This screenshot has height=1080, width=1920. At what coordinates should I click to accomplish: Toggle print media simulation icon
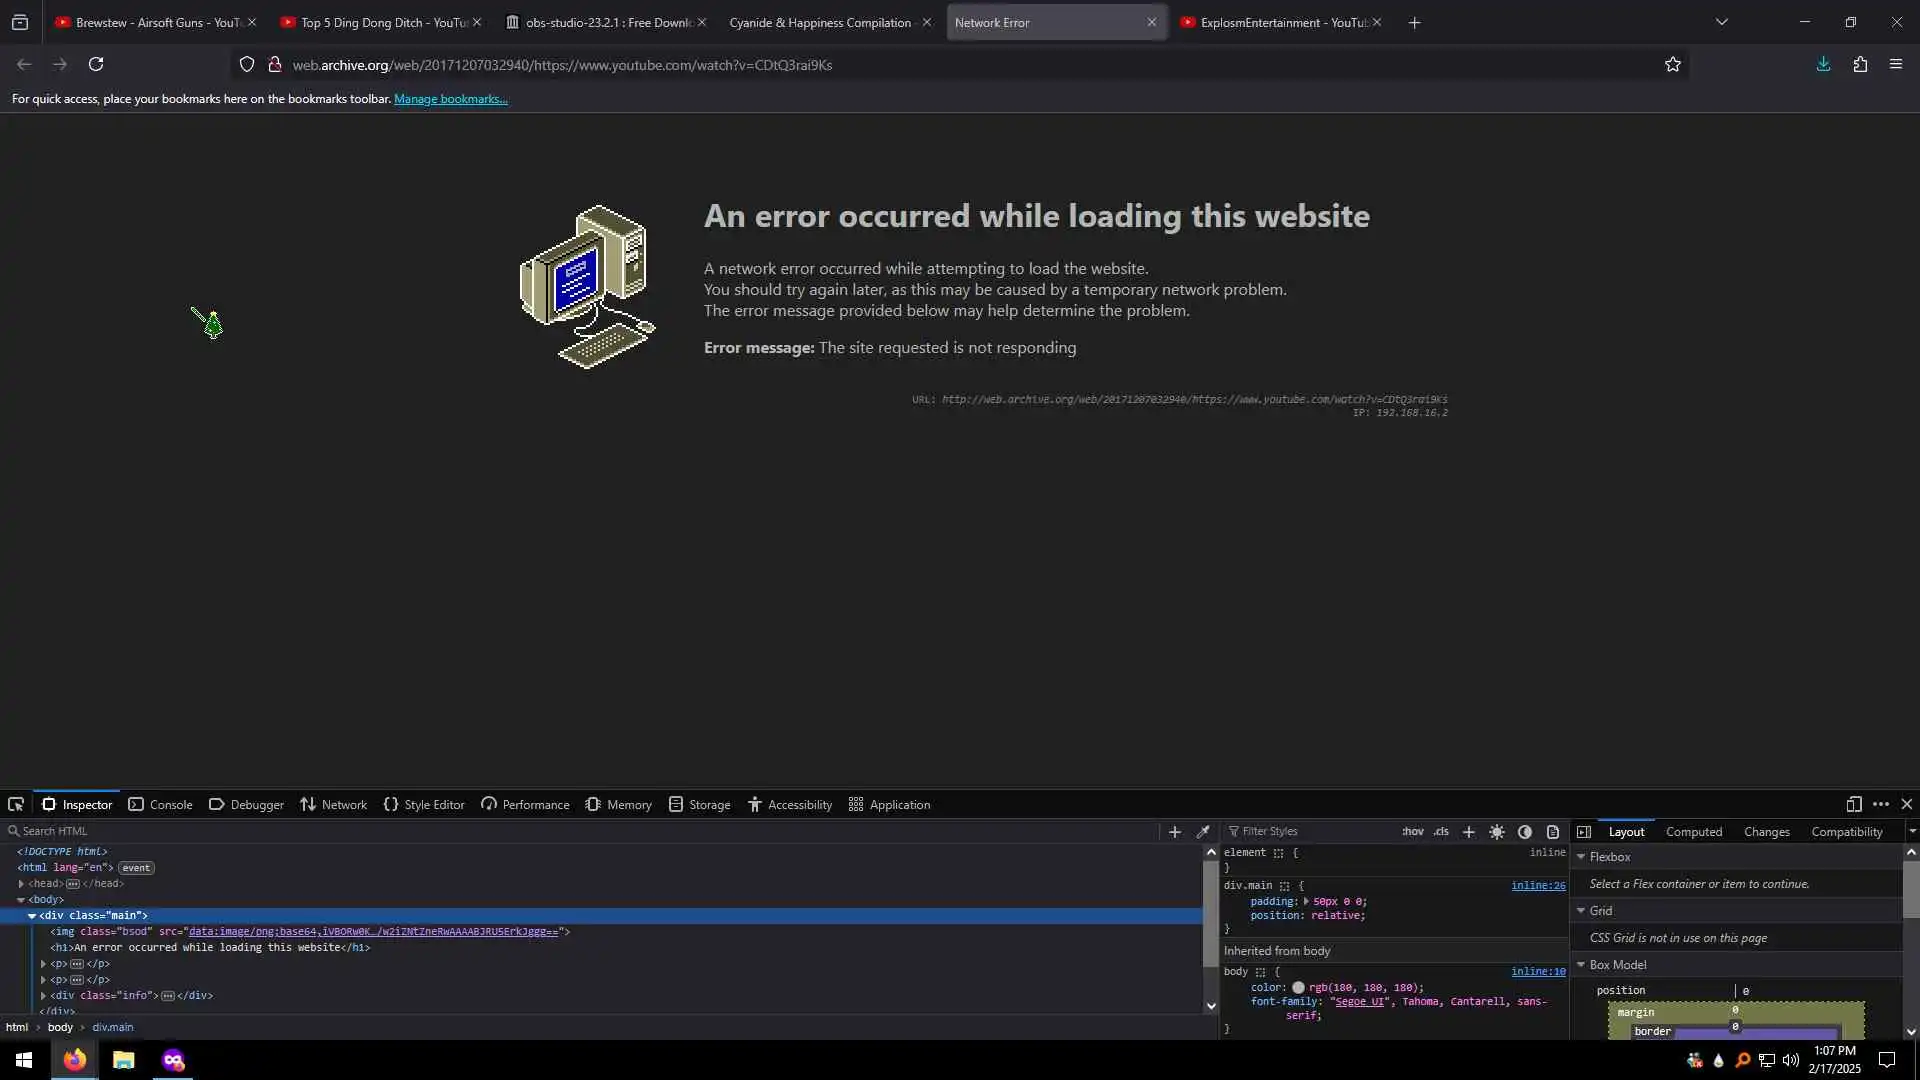(x=1553, y=832)
